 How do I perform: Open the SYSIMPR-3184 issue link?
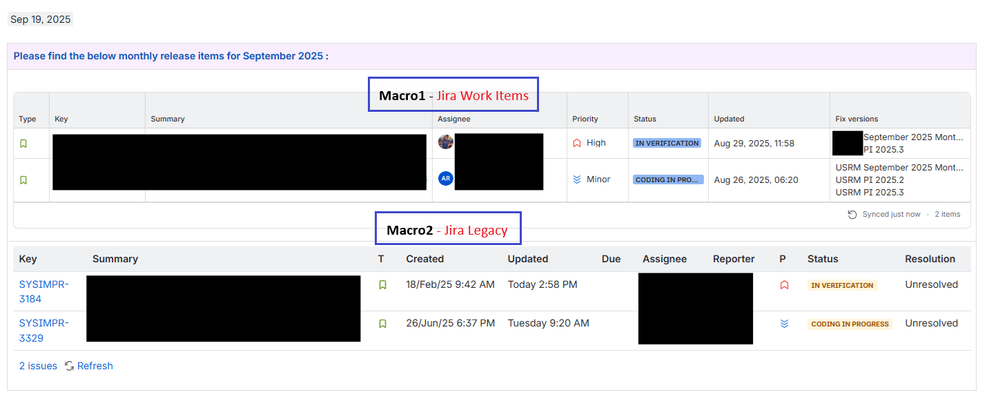pos(43,291)
